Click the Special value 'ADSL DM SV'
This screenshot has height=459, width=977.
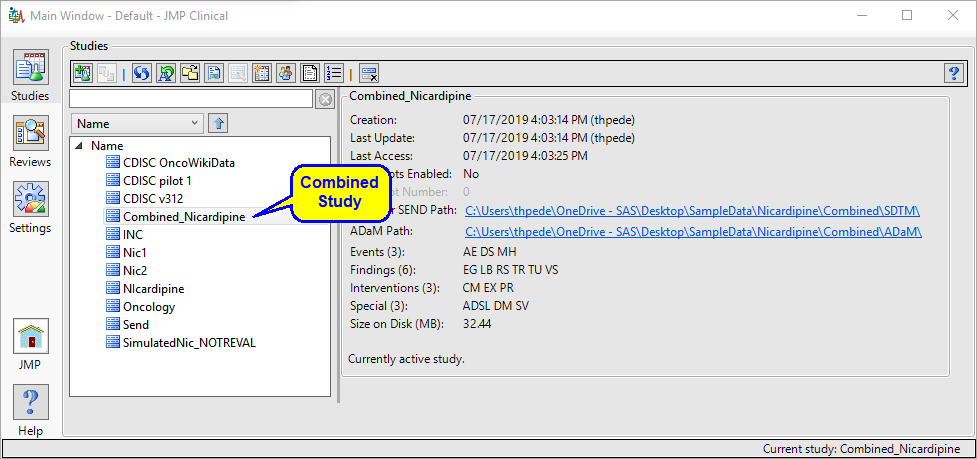click(x=496, y=306)
